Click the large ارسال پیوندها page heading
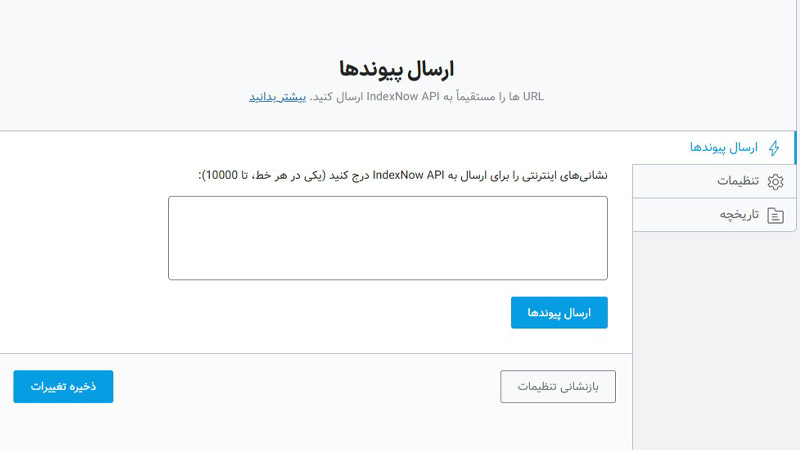 (x=397, y=68)
